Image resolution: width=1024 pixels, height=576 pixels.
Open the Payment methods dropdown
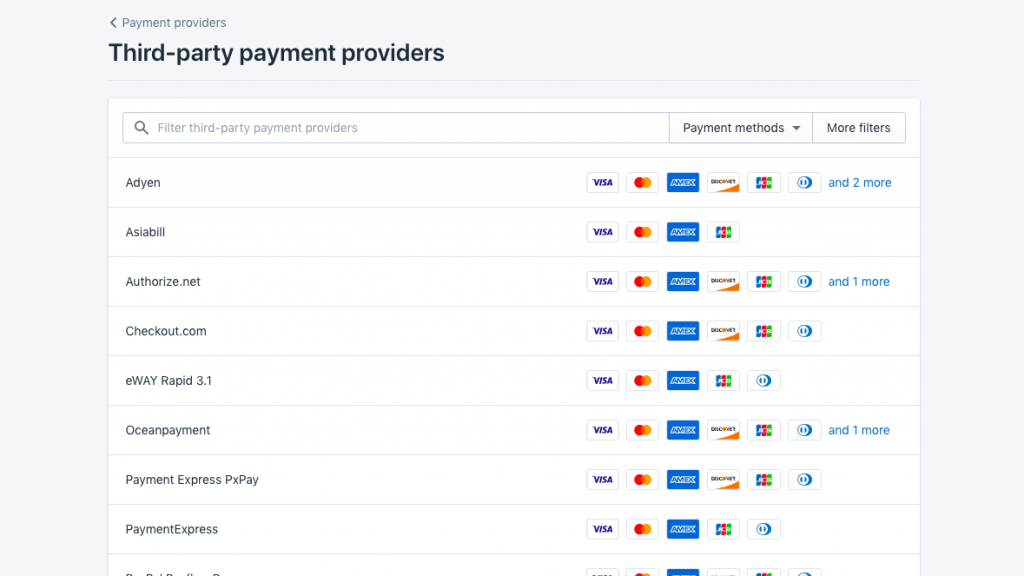pos(741,128)
